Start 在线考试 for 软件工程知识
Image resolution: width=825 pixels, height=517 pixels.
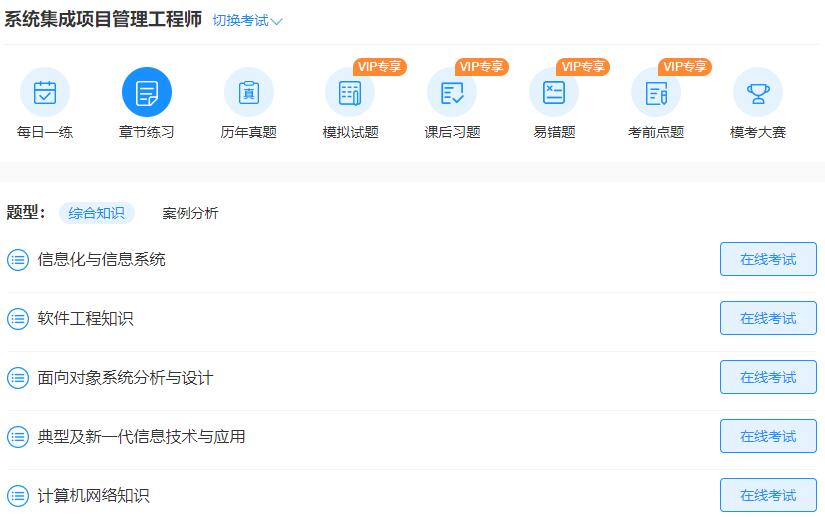tap(768, 318)
